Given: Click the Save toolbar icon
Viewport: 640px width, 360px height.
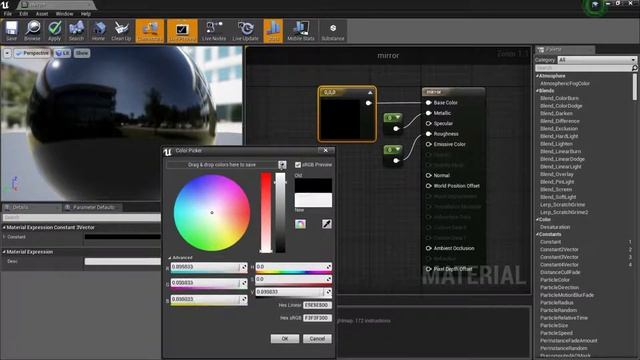Looking at the screenshot, I should (x=11, y=31).
